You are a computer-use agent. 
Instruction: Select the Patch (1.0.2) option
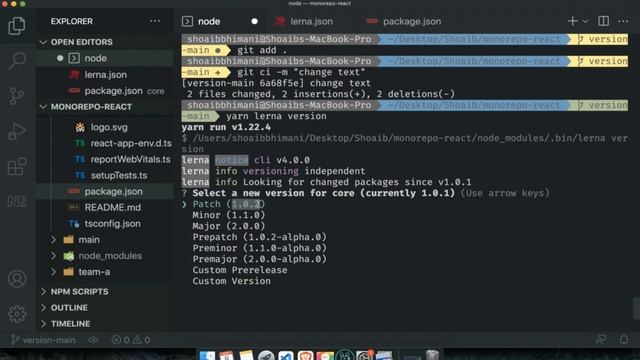point(229,204)
